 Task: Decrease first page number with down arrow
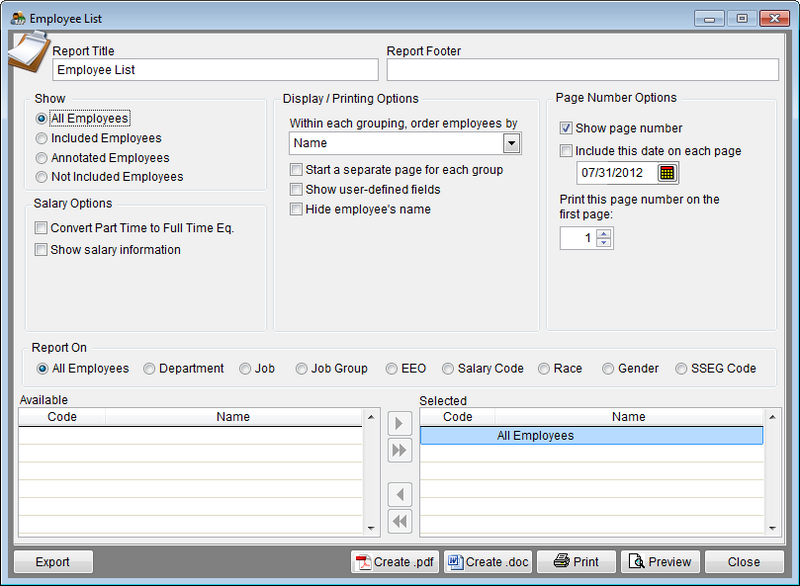[604, 242]
